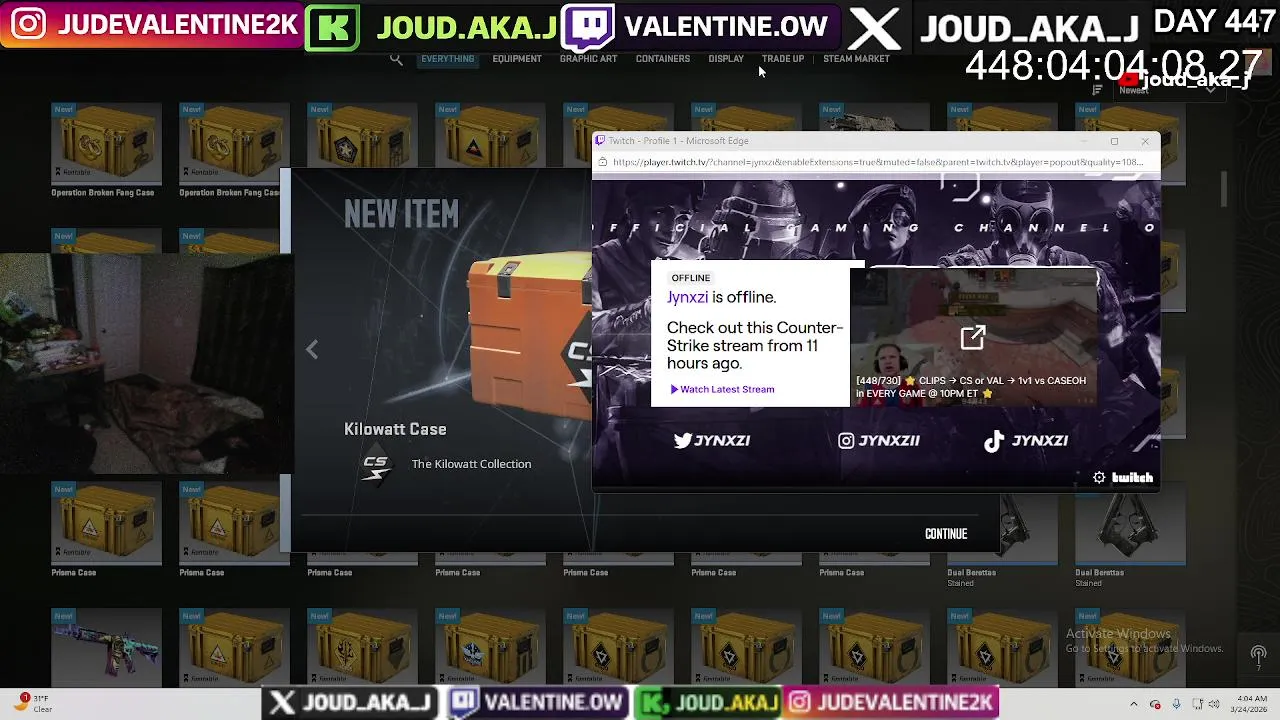The width and height of the screenshot is (1280, 720).
Task: Open the clock showing 4:04 AM
Action: click(1251, 704)
